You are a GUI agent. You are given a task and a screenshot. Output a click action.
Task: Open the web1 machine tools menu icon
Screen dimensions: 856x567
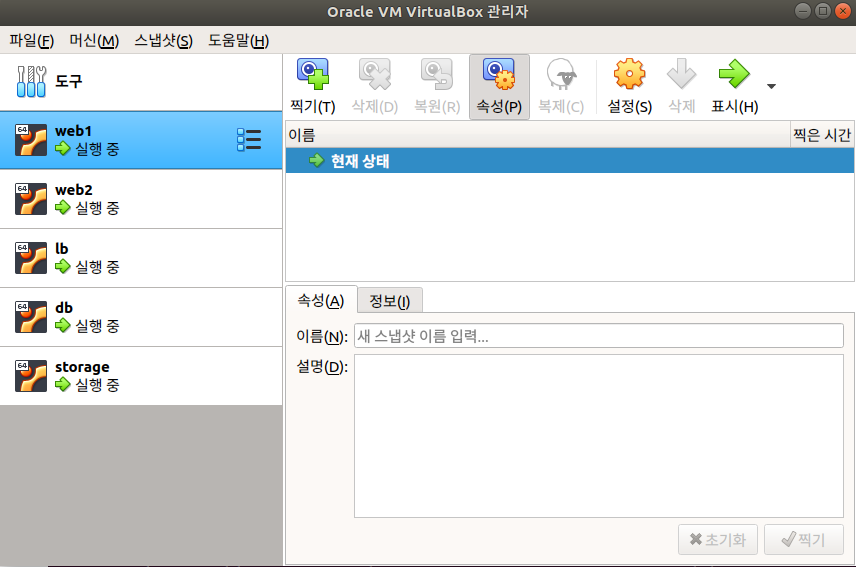point(249,140)
